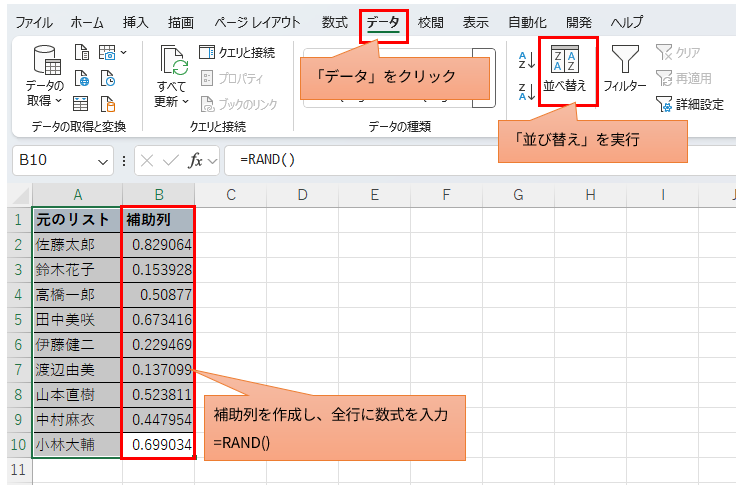Select column D header
740x496 pixels.
coord(303,195)
